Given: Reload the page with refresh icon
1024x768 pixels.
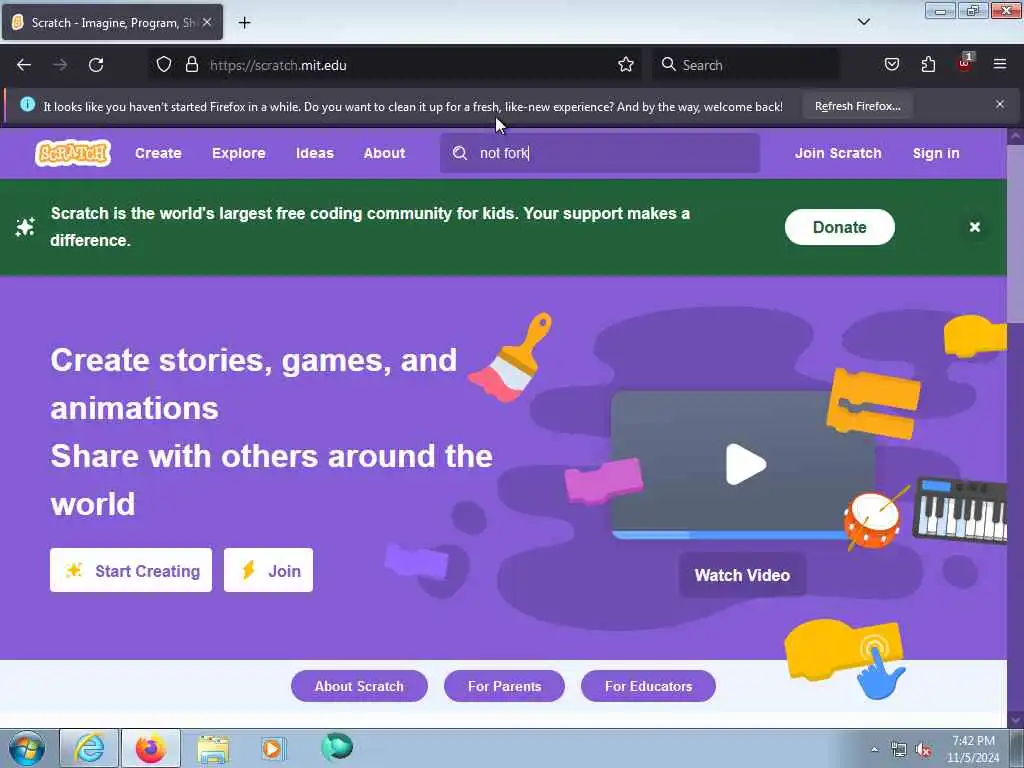Looking at the screenshot, I should [x=96, y=65].
